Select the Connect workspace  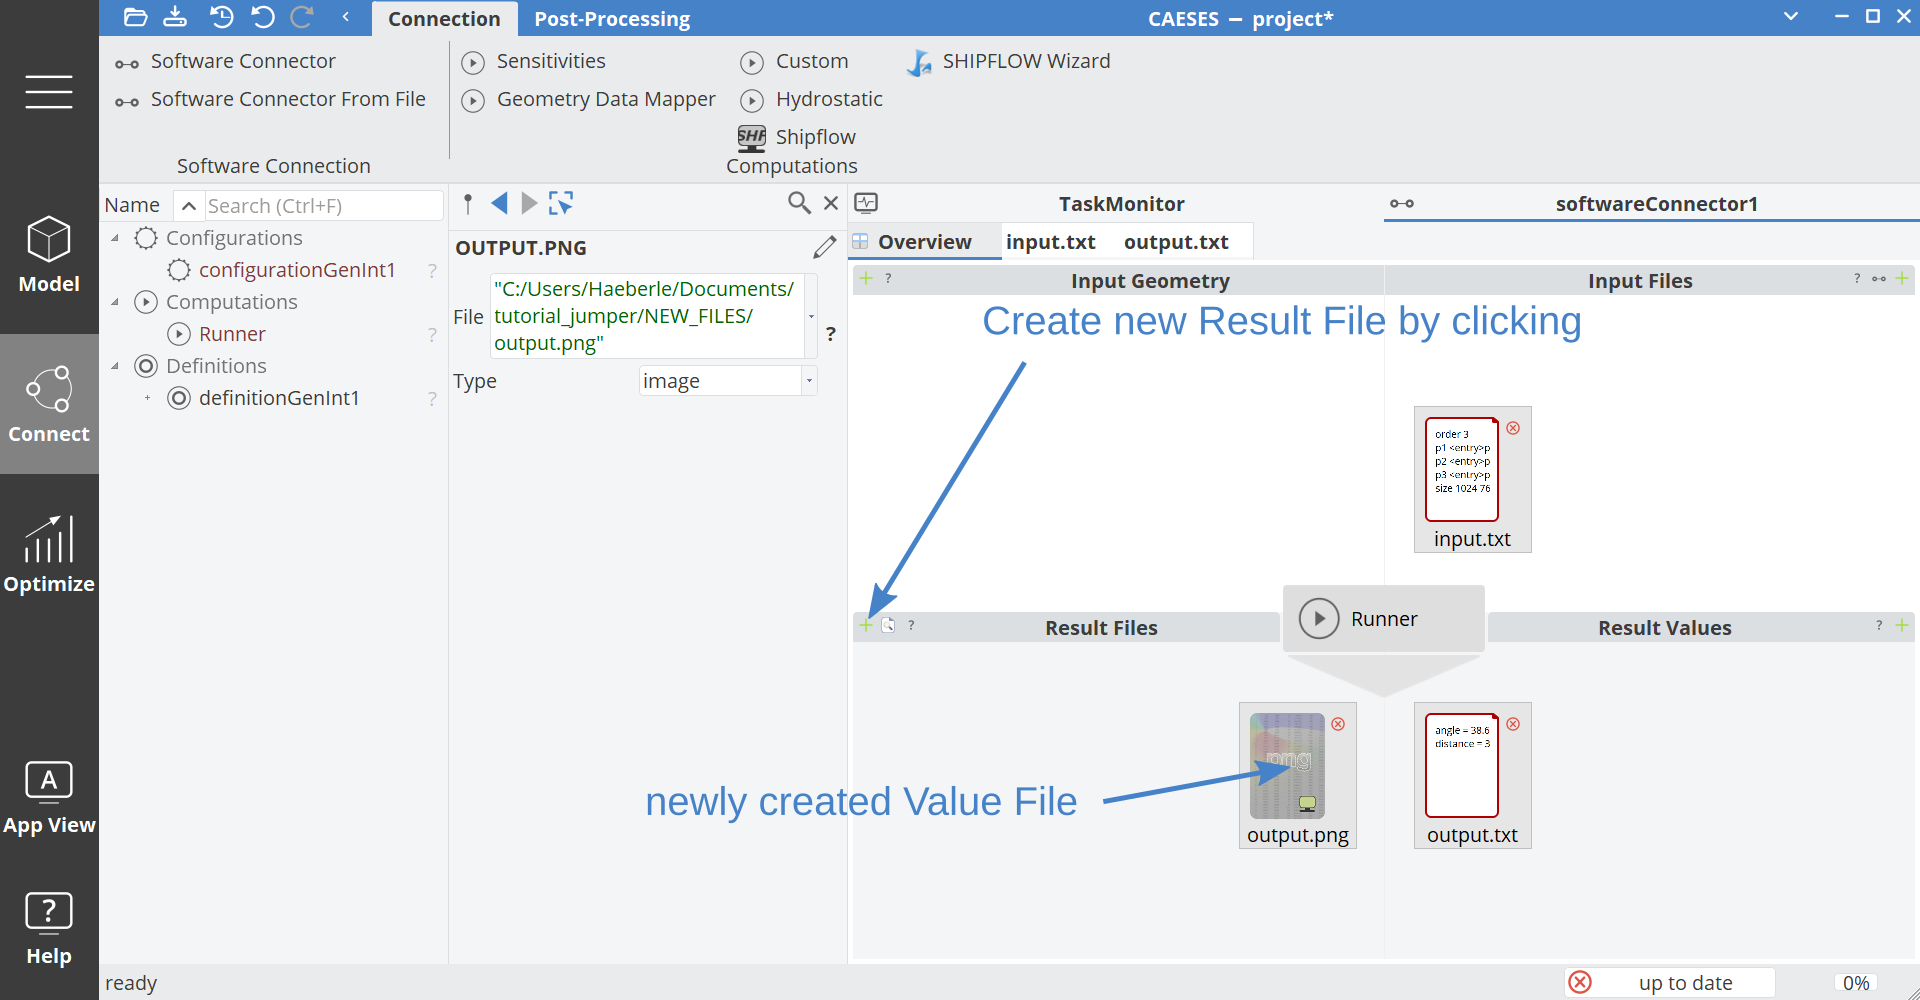[x=49, y=404]
